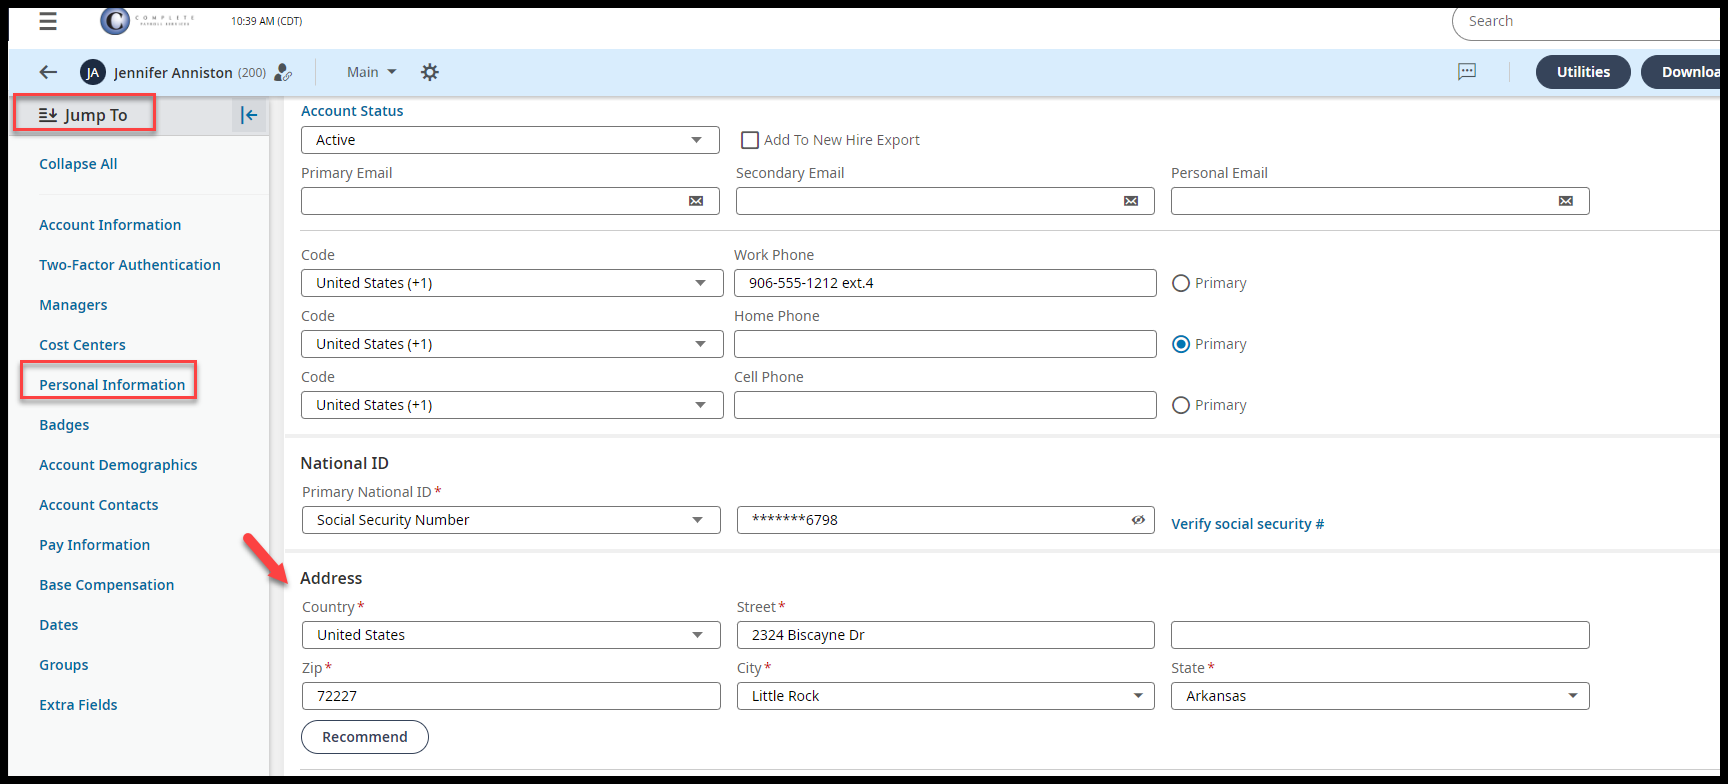Set Cell Phone as Primary
The height and width of the screenshot is (784, 1728).
coord(1181,405)
